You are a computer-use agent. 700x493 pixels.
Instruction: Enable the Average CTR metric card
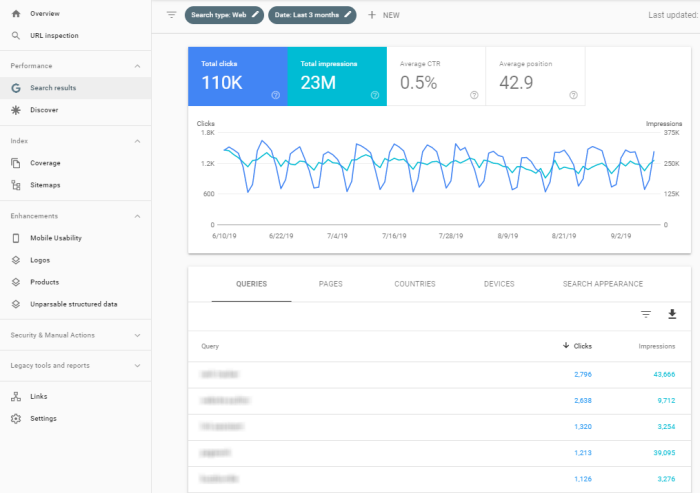point(435,75)
